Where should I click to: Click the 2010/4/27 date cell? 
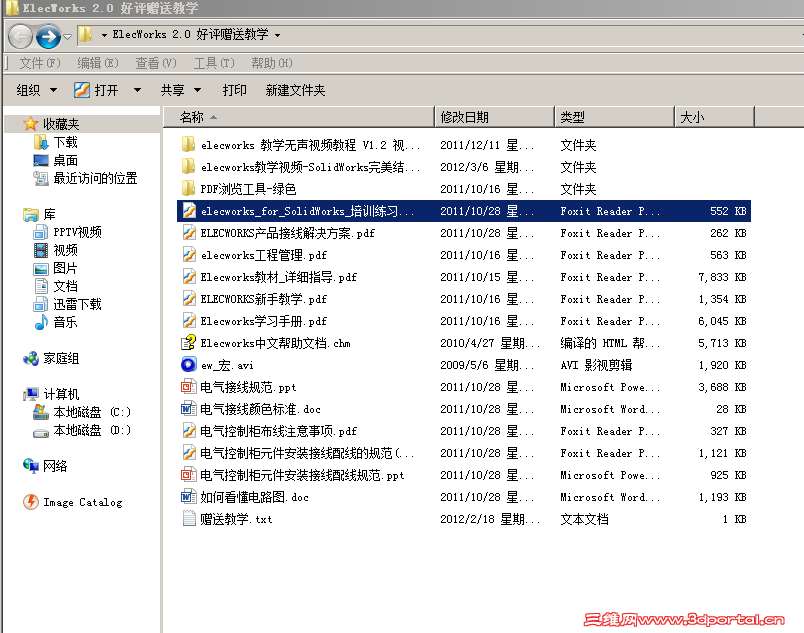point(490,343)
